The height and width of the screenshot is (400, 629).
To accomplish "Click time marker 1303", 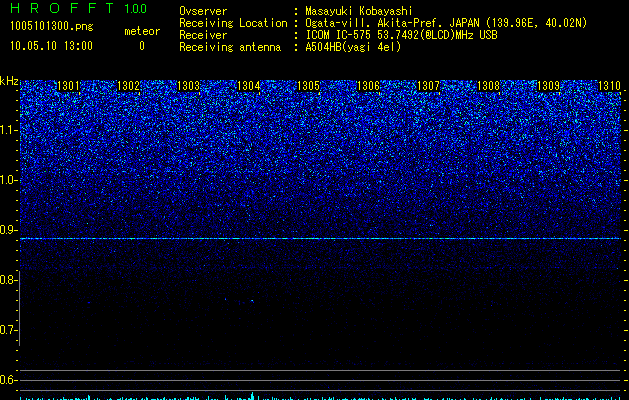I will click(x=188, y=85).
